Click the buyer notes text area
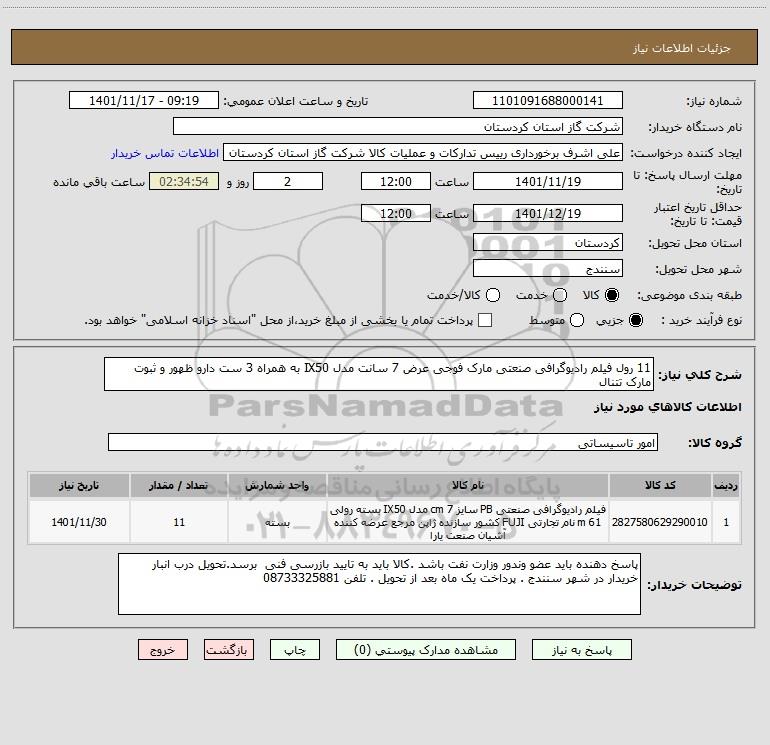The width and height of the screenshot is (770, 745). (x=379, y=584)
